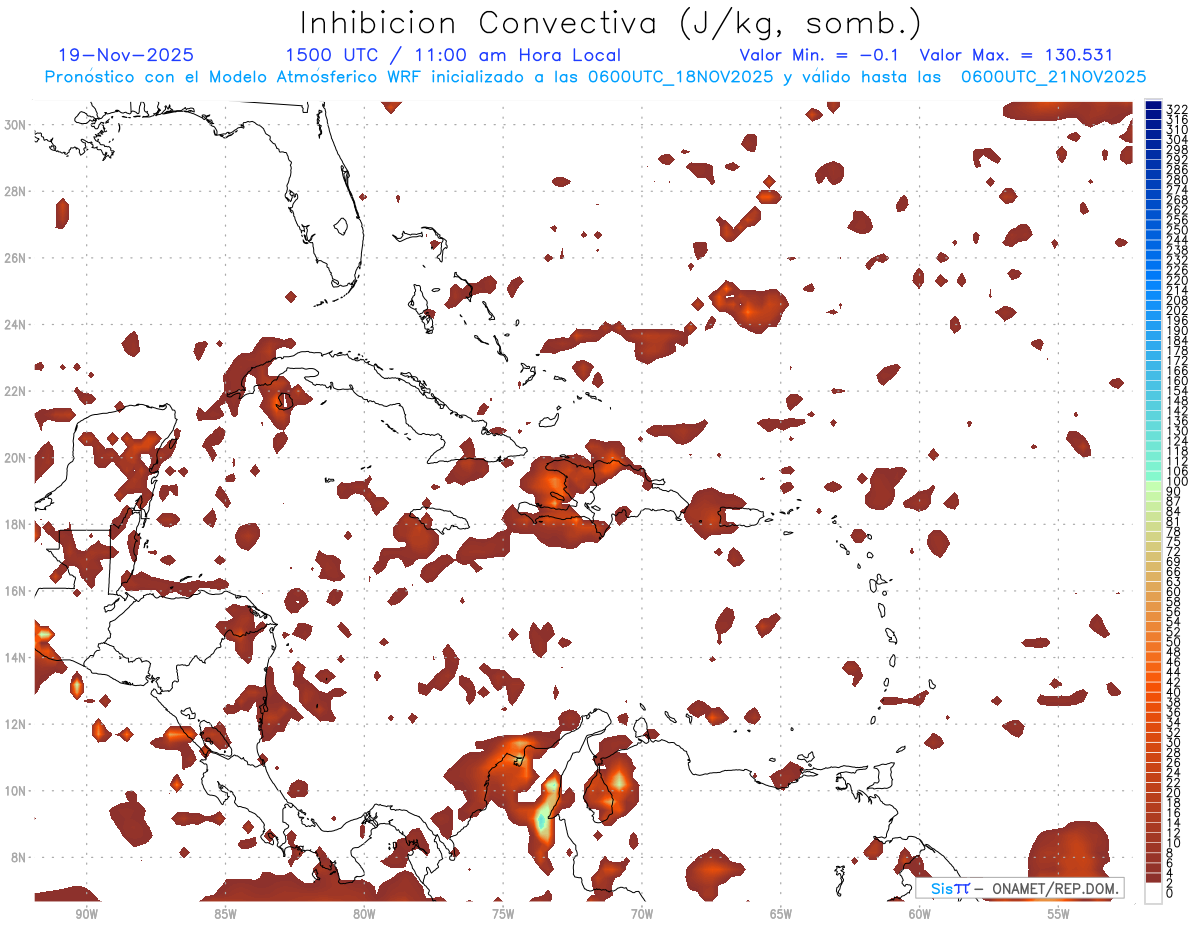Click the time "1500 UTC / 11:00 am Hora Local"
This screenshot has height=927, width=1200.
[x=453, y=56]
